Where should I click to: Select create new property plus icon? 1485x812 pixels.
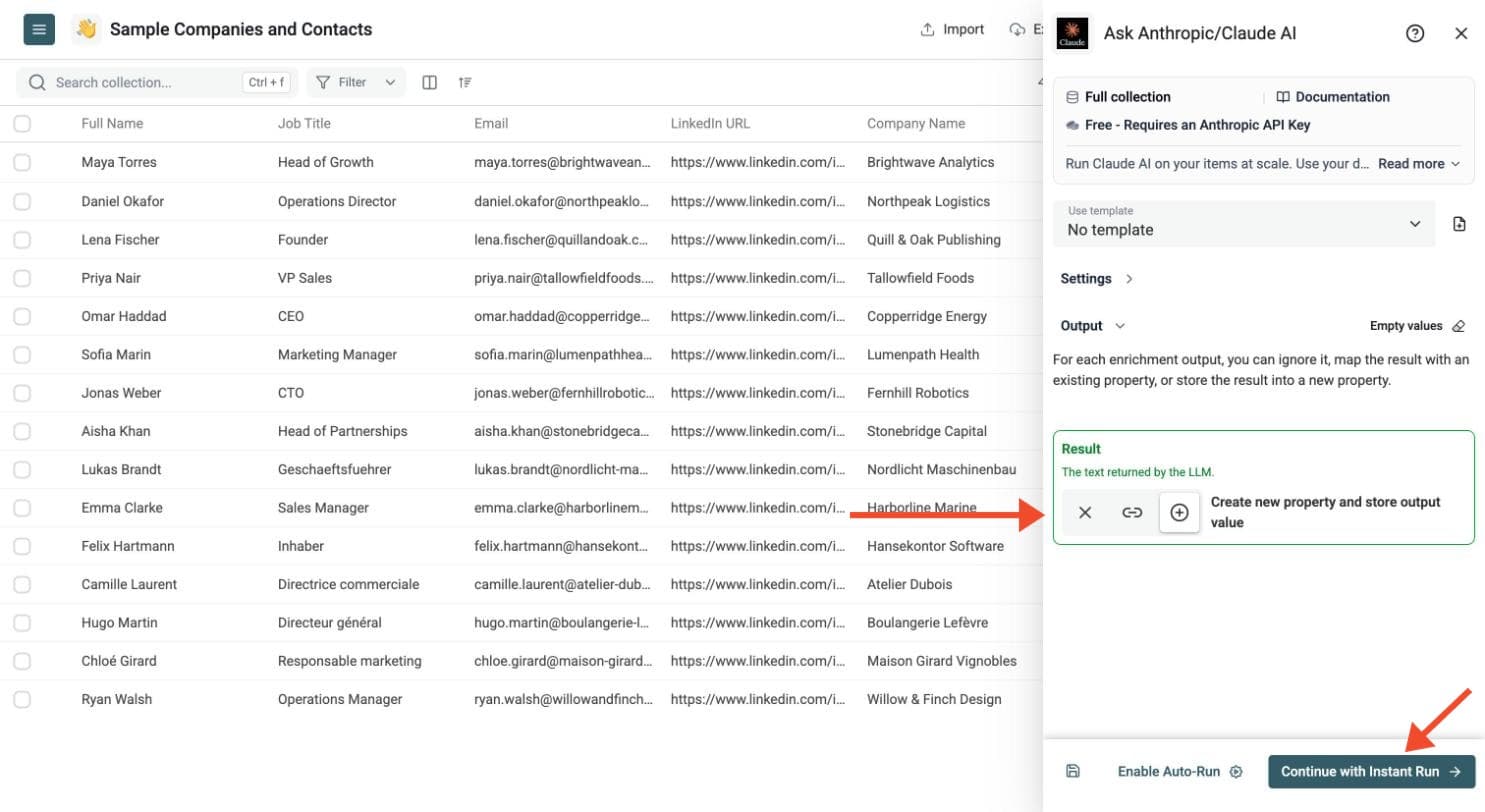[x=1179, y=512]
